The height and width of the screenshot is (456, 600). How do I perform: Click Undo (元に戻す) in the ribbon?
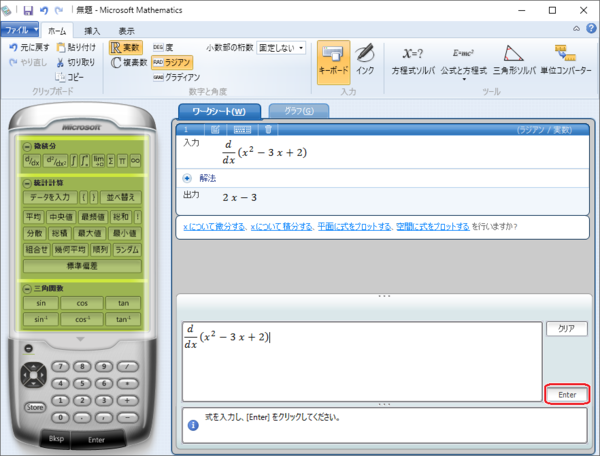coord(29,47)
